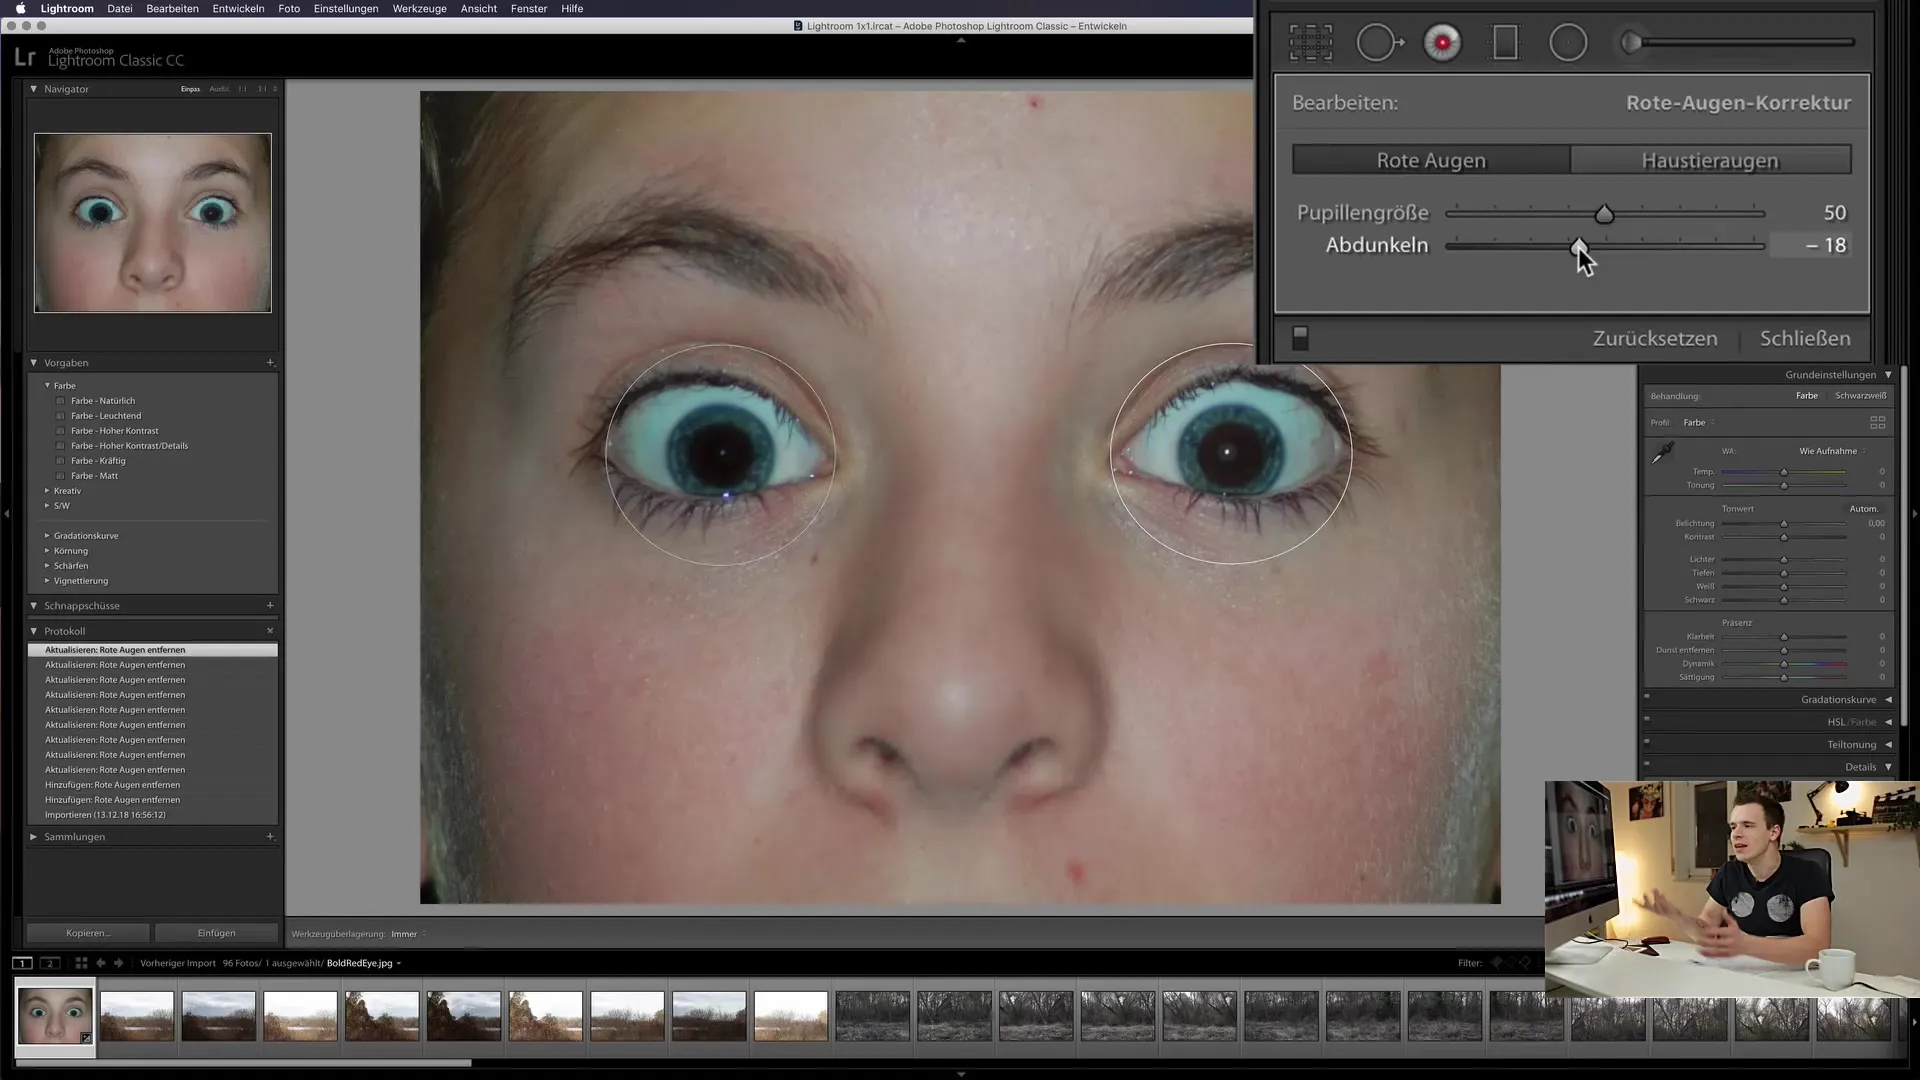Open the Hilfe menu
Viewport: 1920px width, 1080px height.
[572, 9]
